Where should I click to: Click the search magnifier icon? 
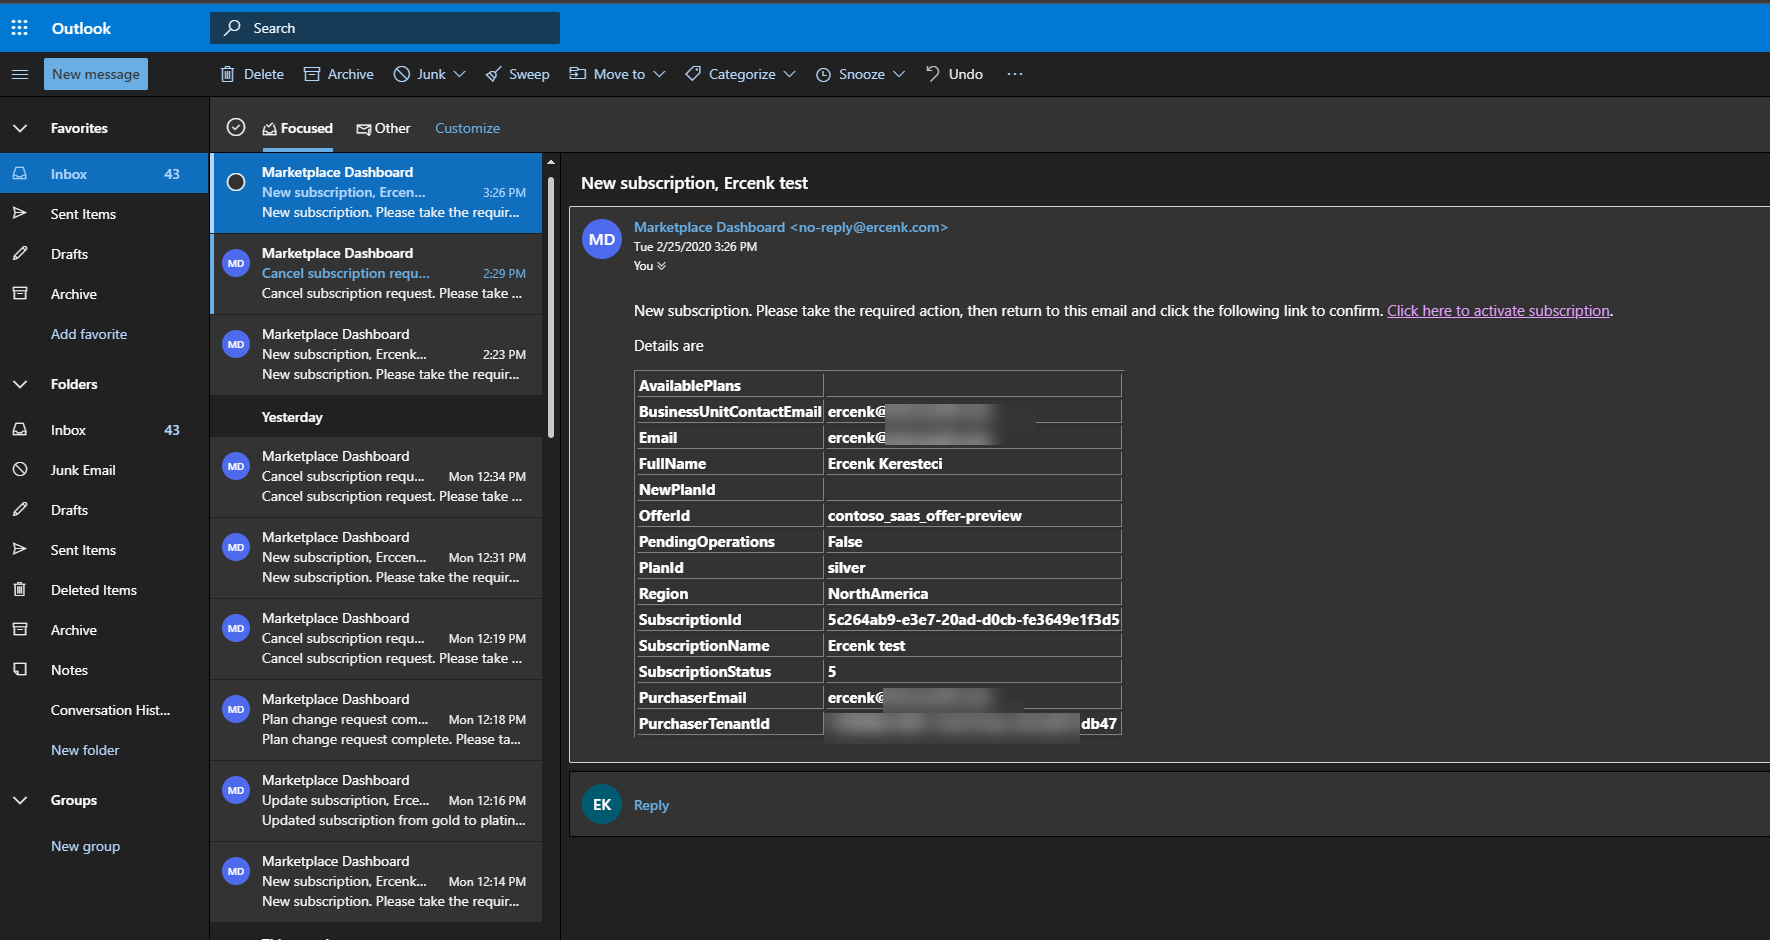(233, 28)
